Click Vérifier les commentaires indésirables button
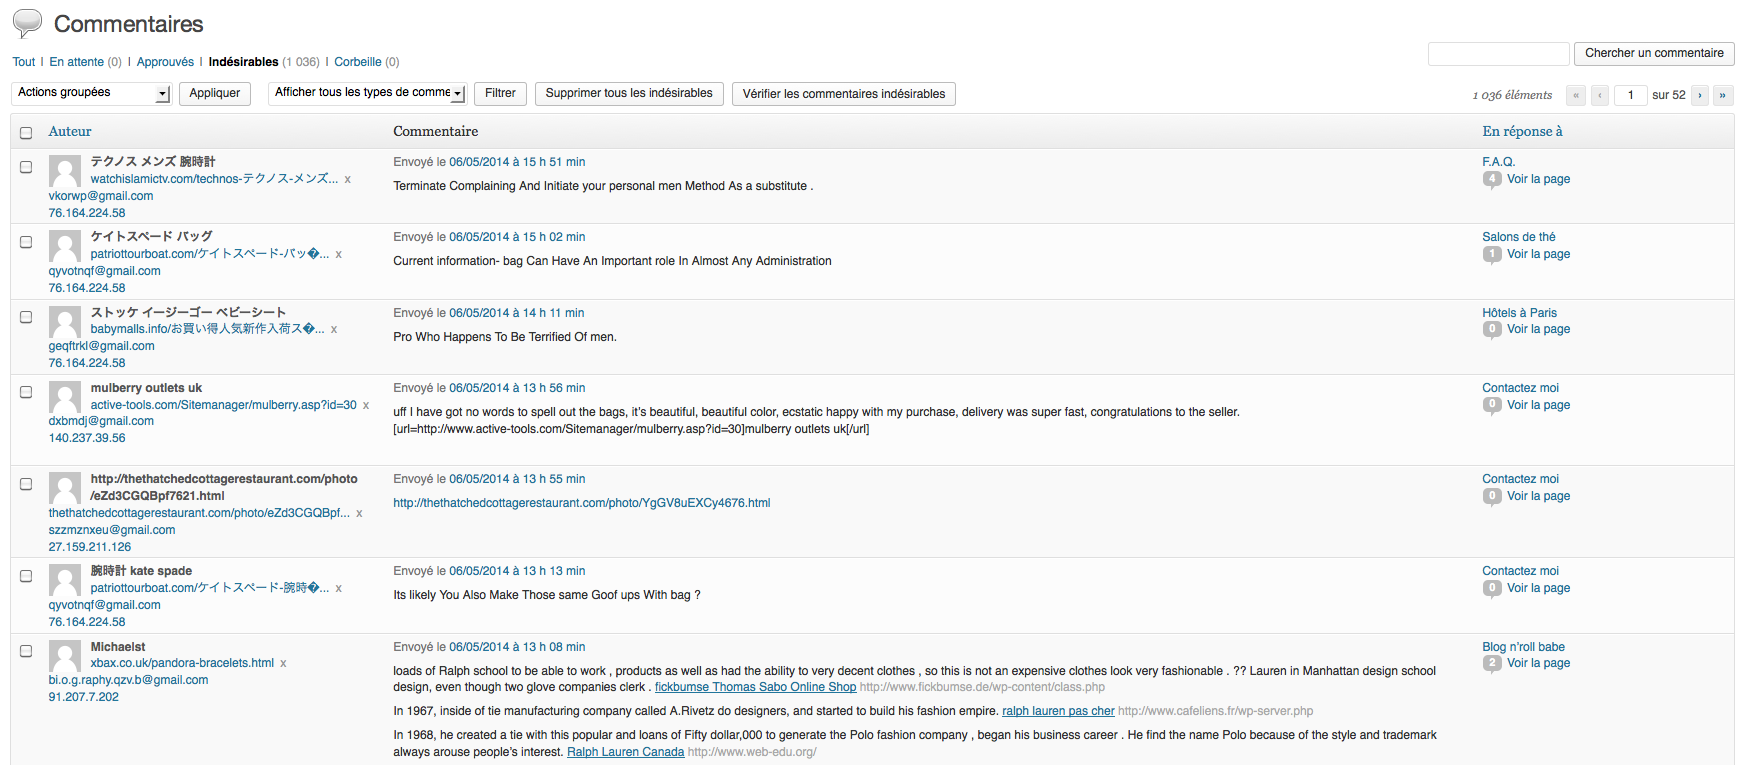Viewport: 1743px width, 765px height. [843, 94]
